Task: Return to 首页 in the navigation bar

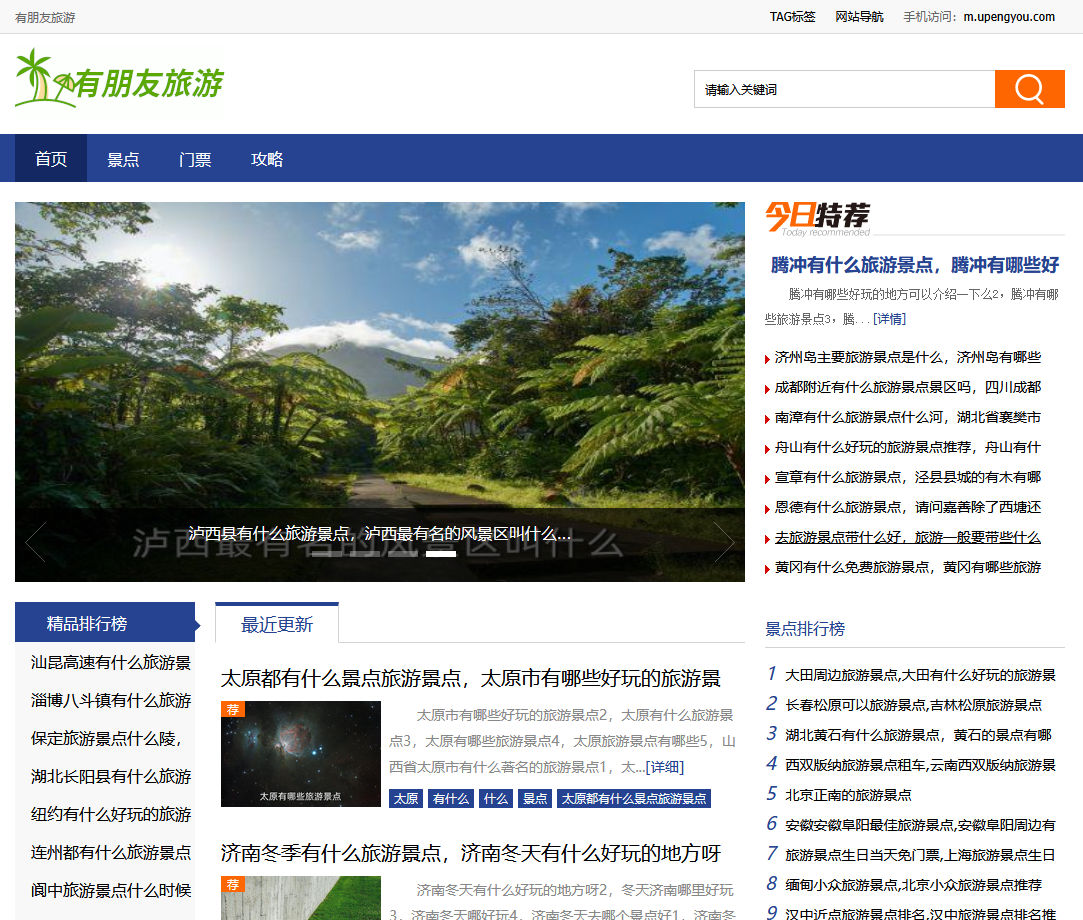Action: tap(51, 159)
